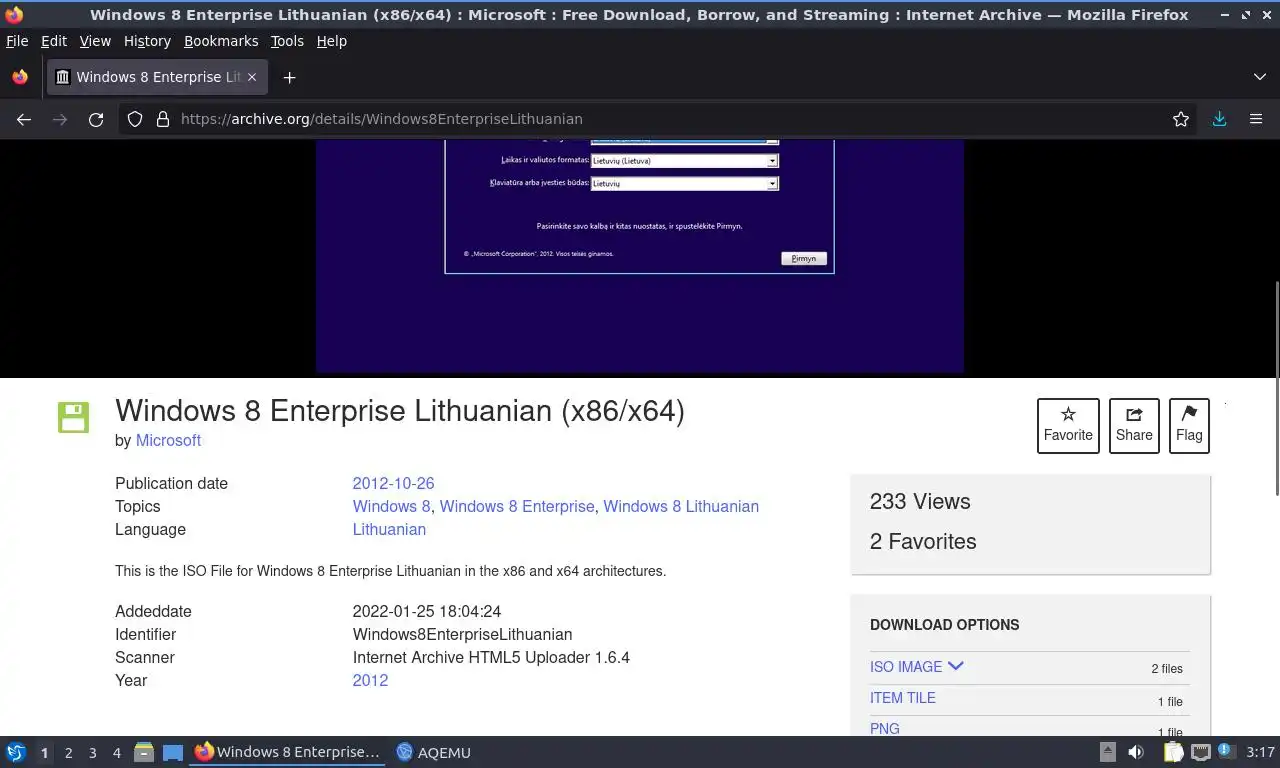
Task: Open the Tools menu
Action: pos(287,41)
